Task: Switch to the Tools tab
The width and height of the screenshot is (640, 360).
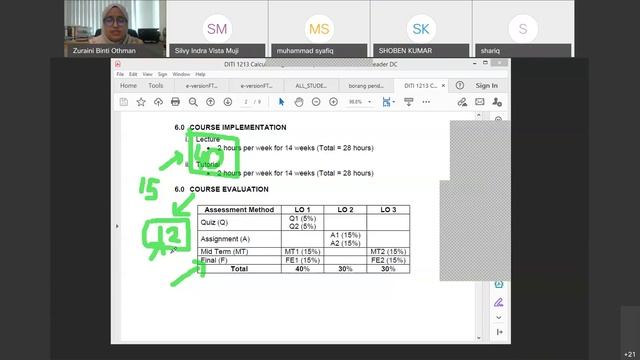Action: pos(156,86)
